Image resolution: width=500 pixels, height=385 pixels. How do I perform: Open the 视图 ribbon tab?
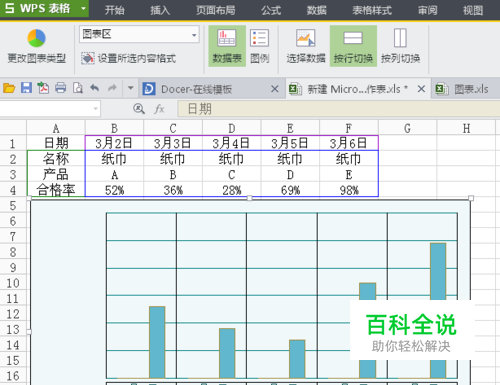point(473,11)
